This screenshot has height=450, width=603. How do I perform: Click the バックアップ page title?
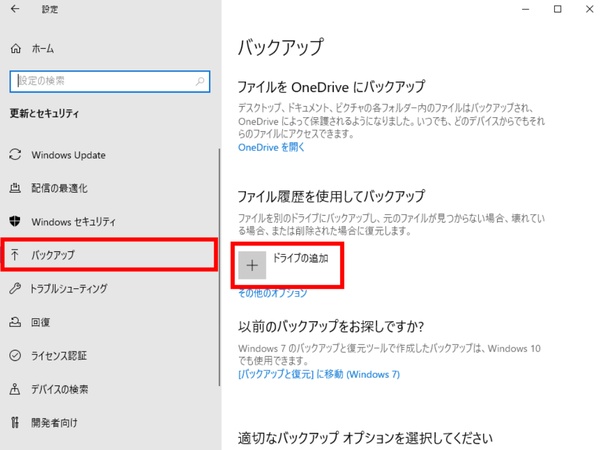281,48
